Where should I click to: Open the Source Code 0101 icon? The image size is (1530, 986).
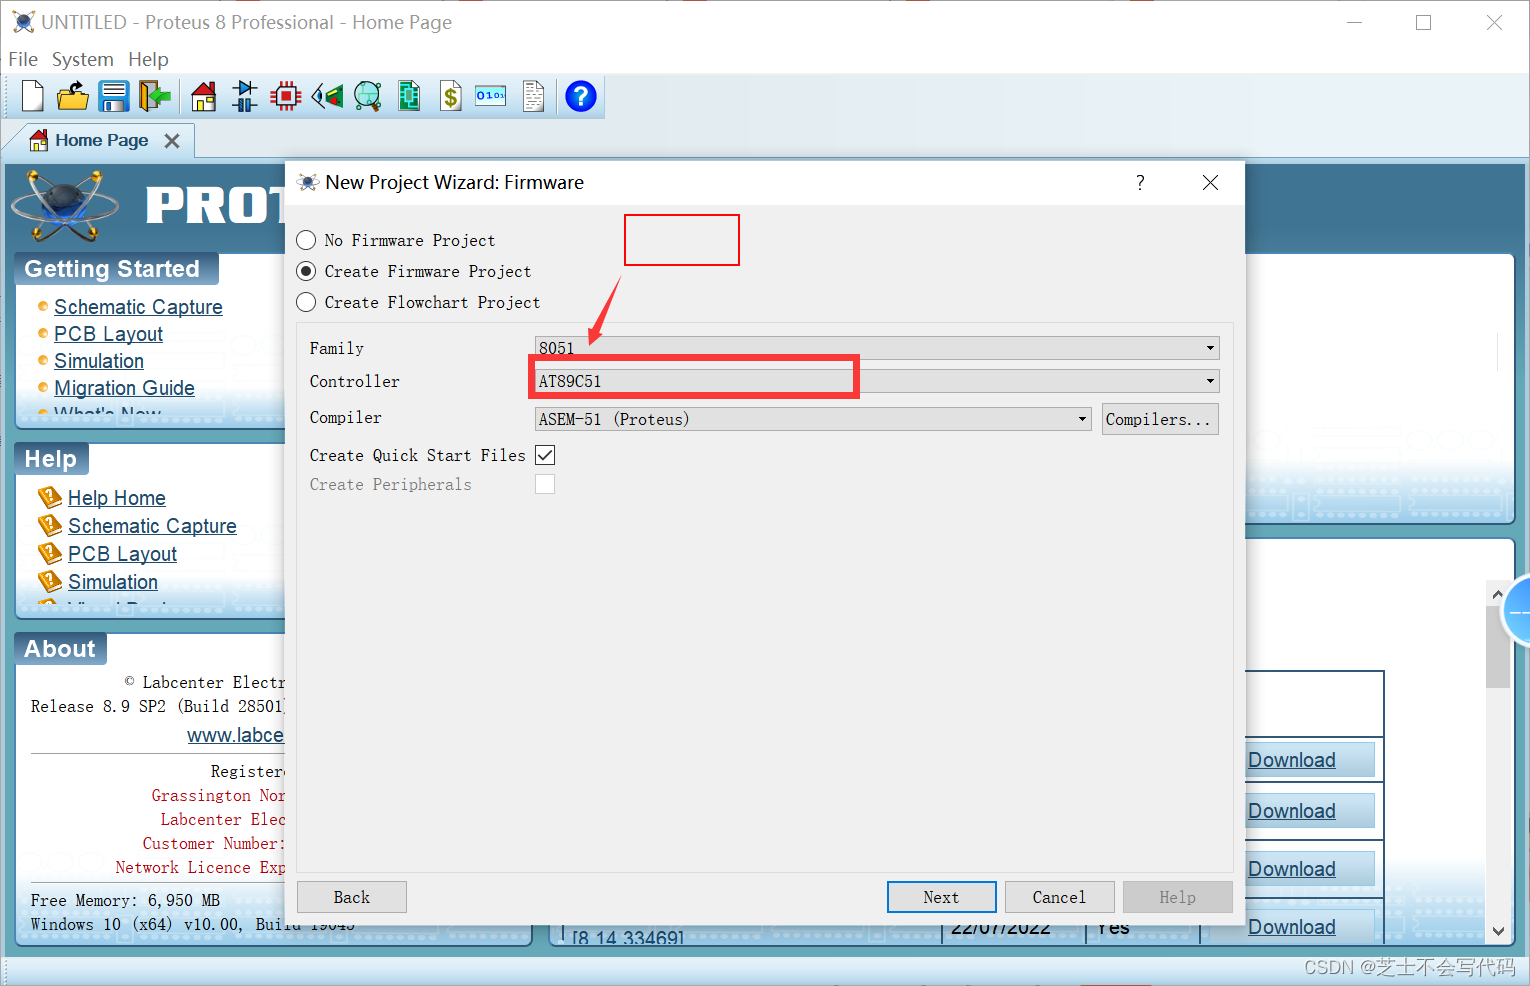(x=491, y=96)
